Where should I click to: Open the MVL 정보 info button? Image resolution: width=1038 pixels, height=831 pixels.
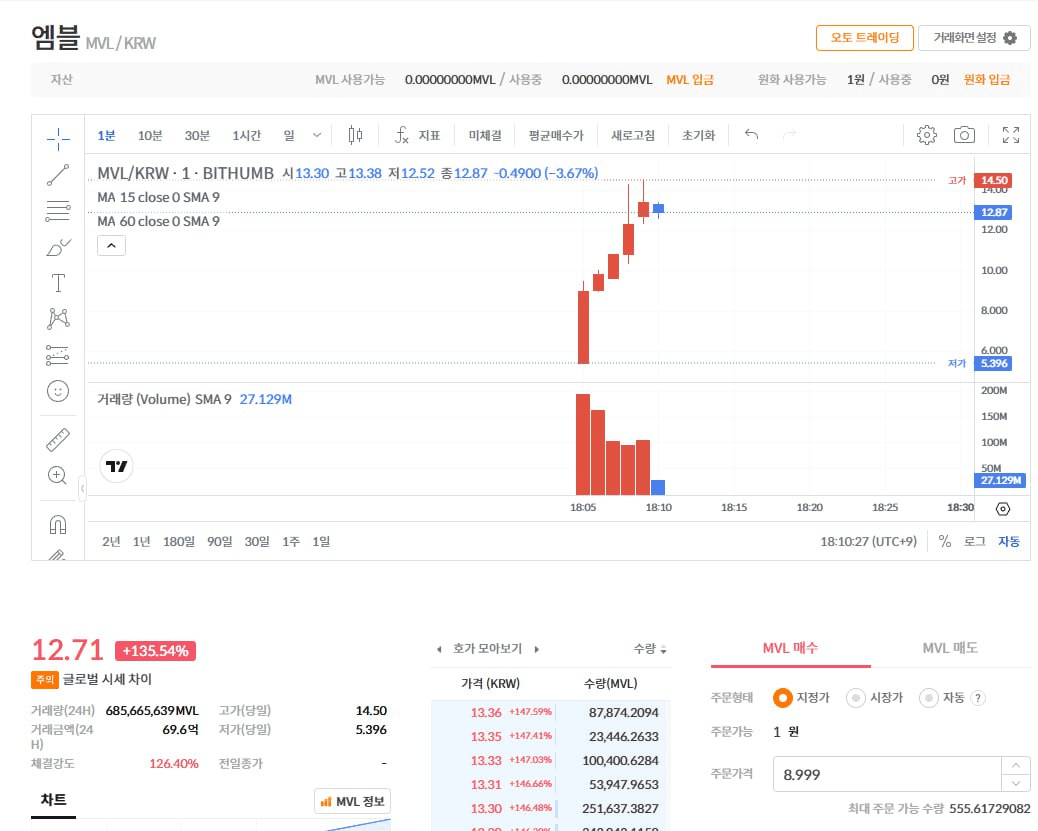pyautogui.click(x=353, y=801)
